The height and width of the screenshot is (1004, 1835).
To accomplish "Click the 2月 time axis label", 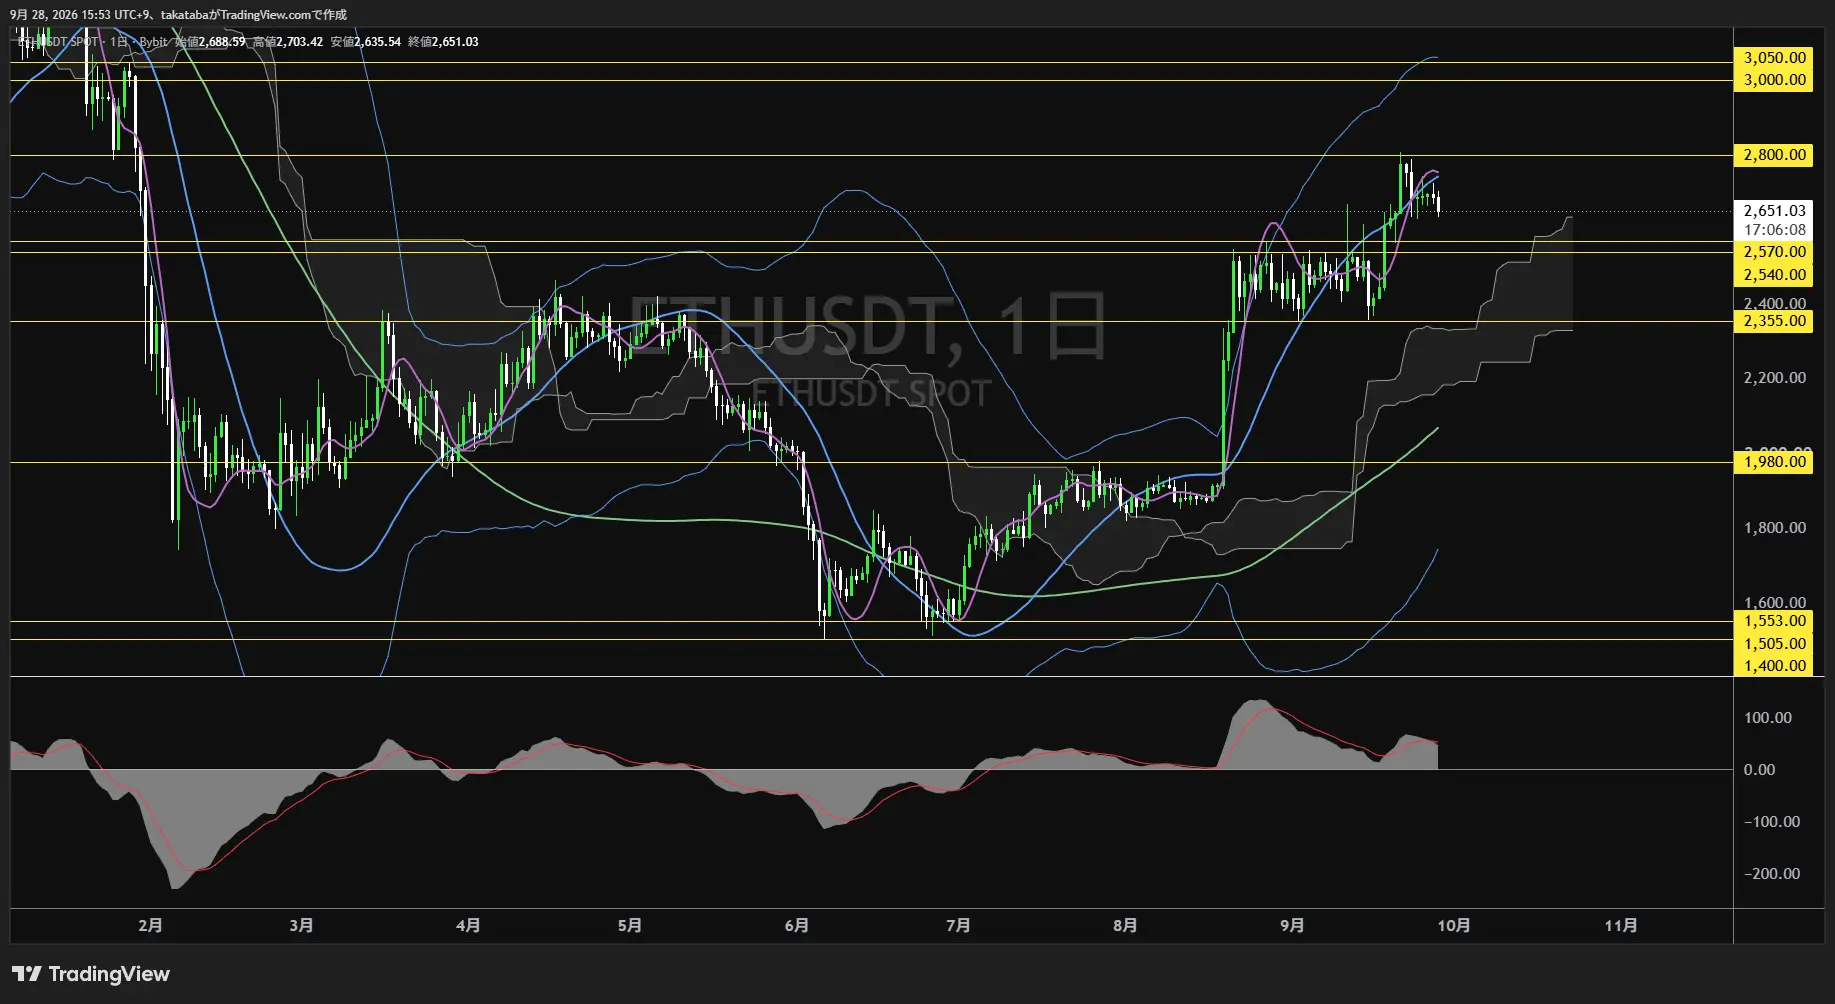I will pos(150,926).
